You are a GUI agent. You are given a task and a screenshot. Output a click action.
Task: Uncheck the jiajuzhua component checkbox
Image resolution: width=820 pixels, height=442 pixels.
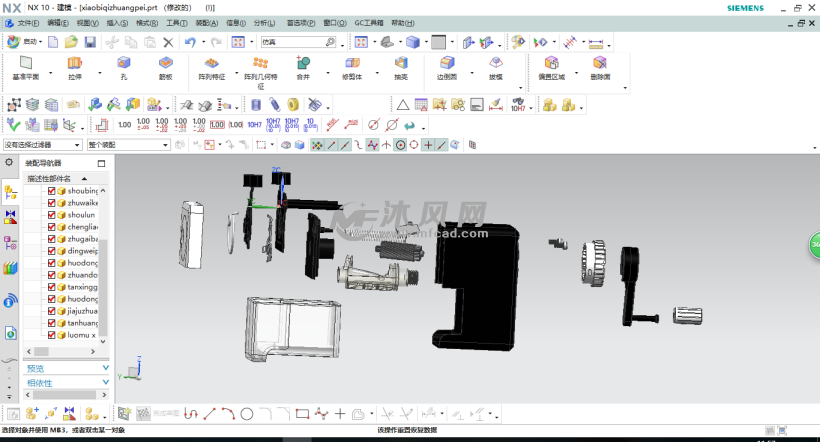point(51,311)
